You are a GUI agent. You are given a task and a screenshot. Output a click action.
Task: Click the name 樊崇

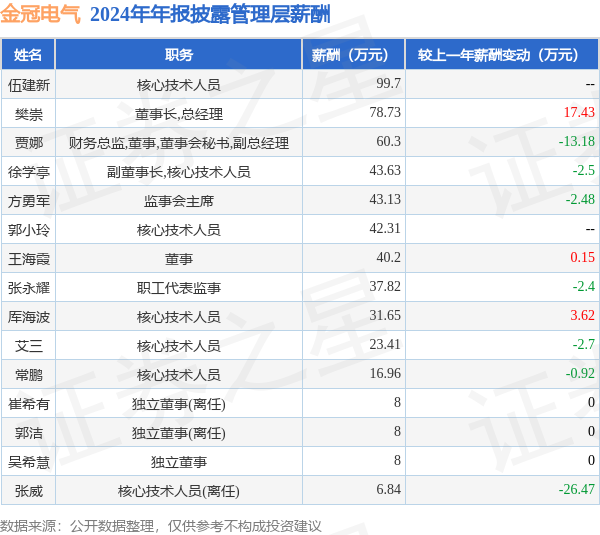pos(29,114)
